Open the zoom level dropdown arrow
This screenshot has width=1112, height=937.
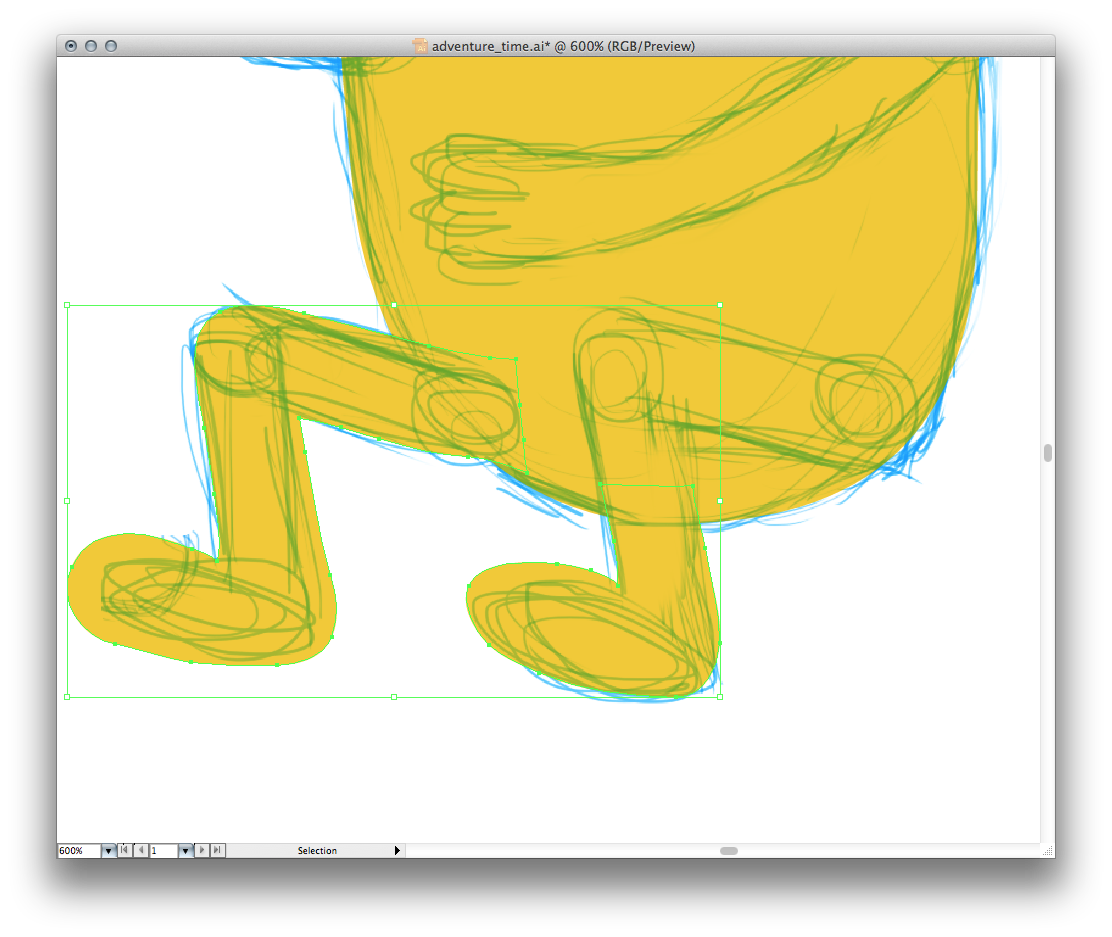pyautogui.click(x=108, y=851)
